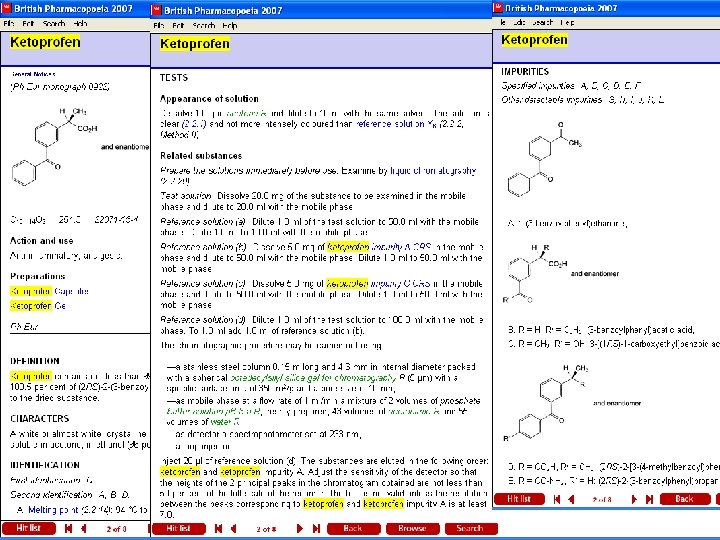Jump to first hit in right window
Screen dimensions: 720x540
(557, 499)
